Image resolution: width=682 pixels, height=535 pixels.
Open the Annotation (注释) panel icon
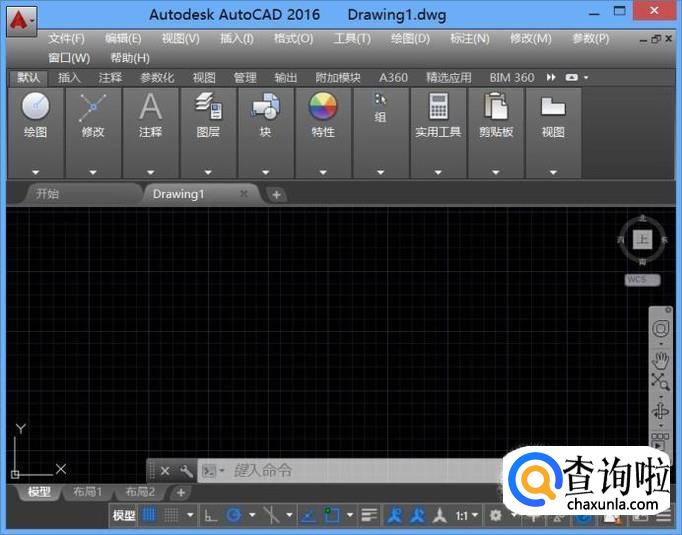click(150, 108)
